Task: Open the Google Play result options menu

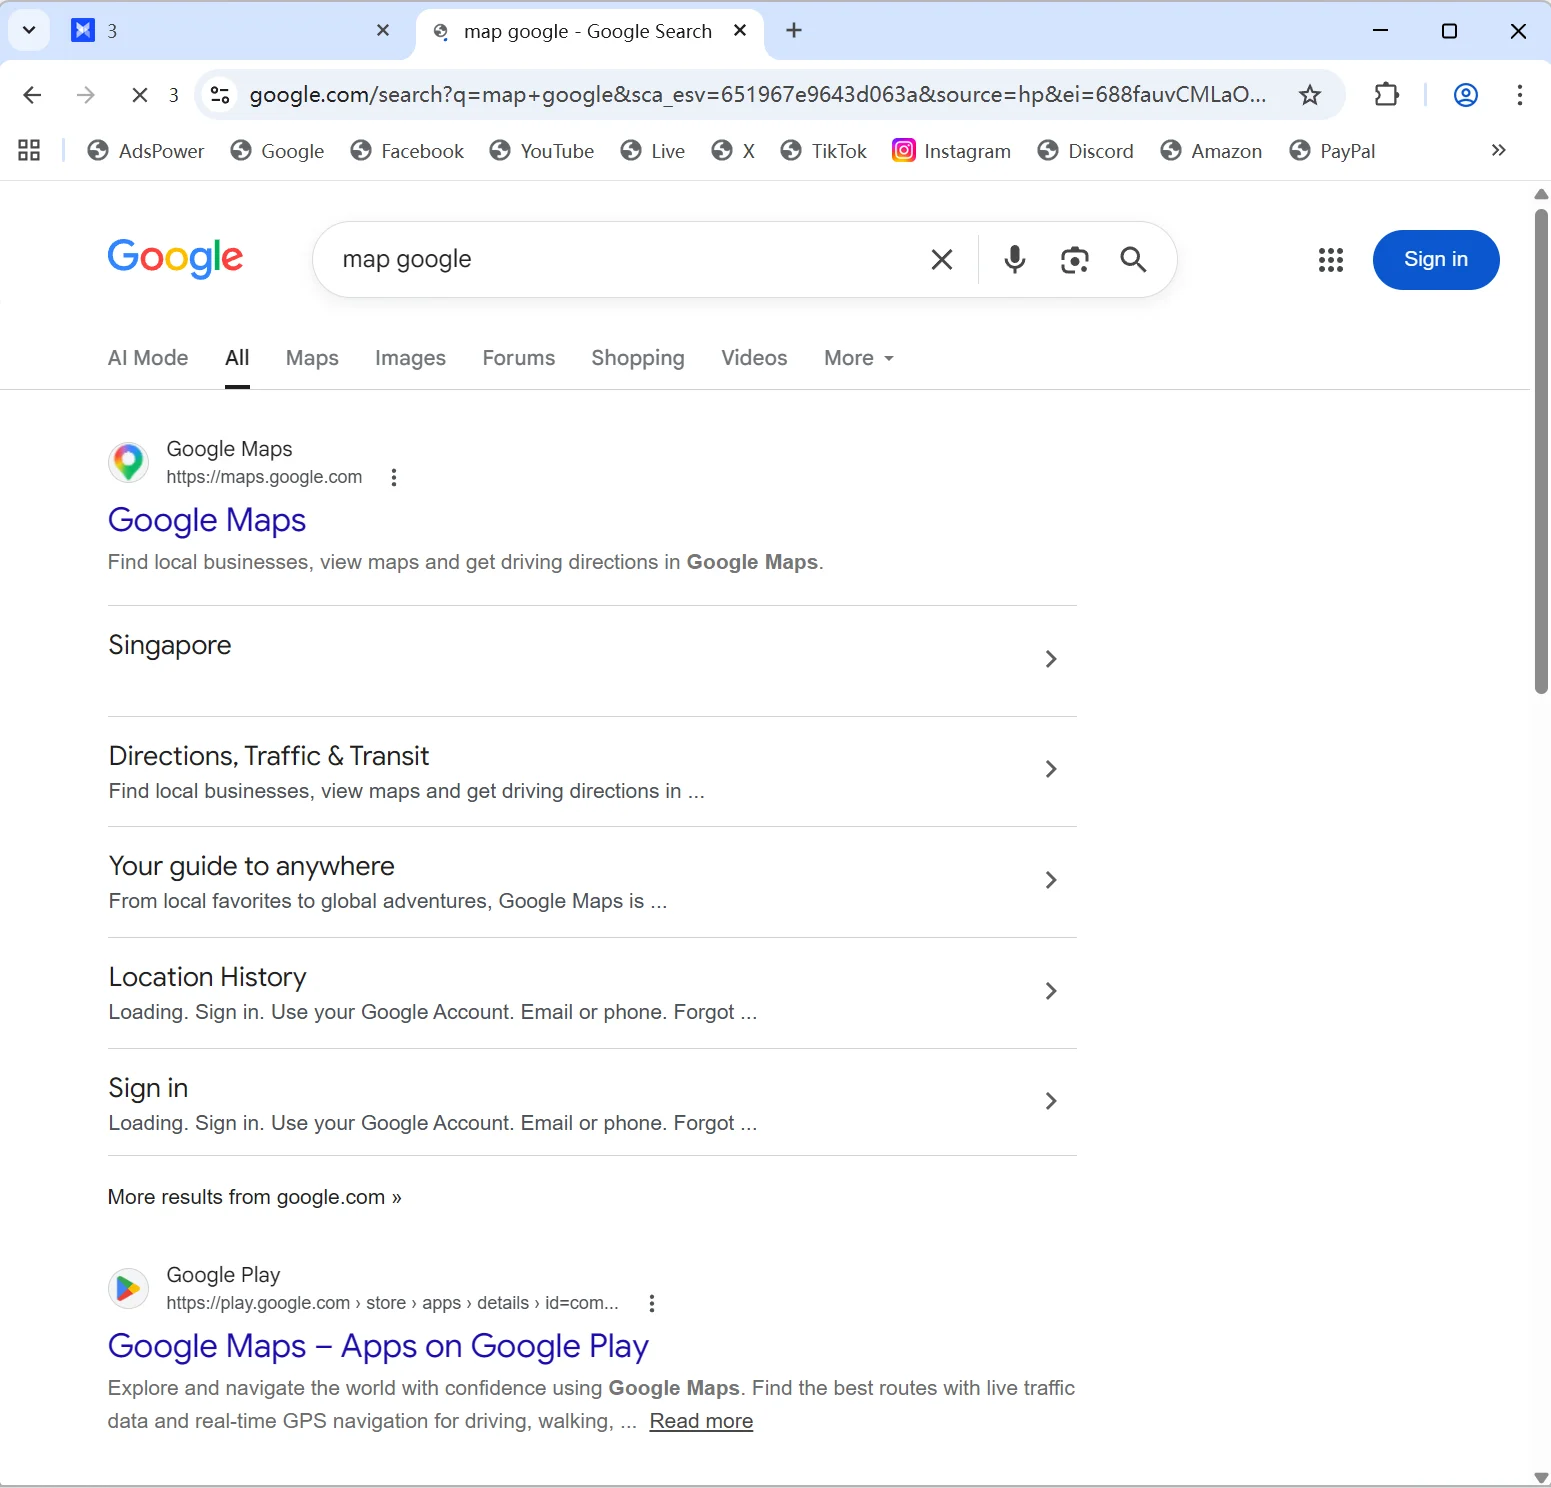Action: 652,1304
